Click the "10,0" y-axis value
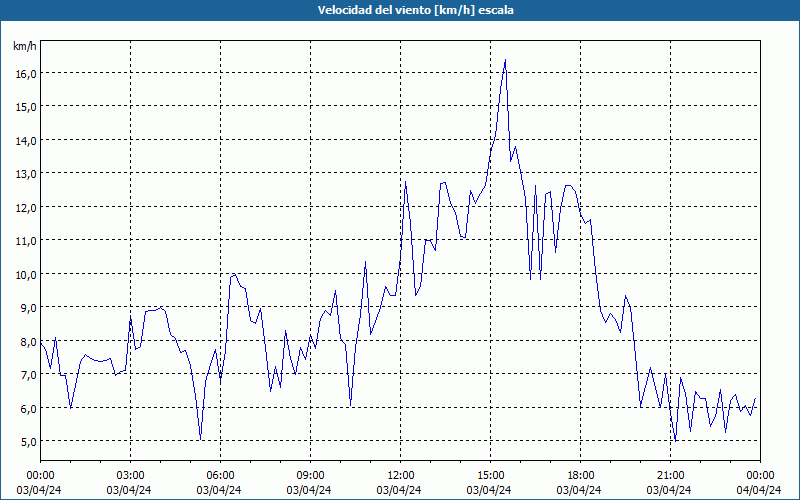 pyautogui.click(x=26, y=274)
